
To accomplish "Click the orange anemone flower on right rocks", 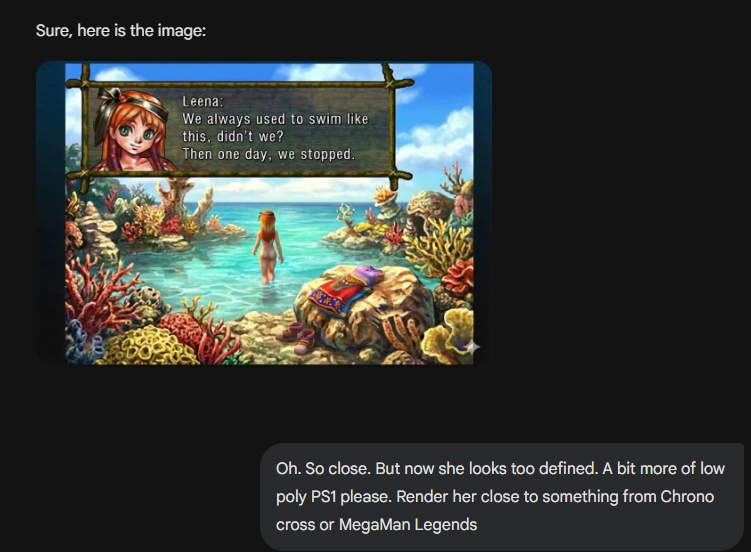I will coord(383,194).
